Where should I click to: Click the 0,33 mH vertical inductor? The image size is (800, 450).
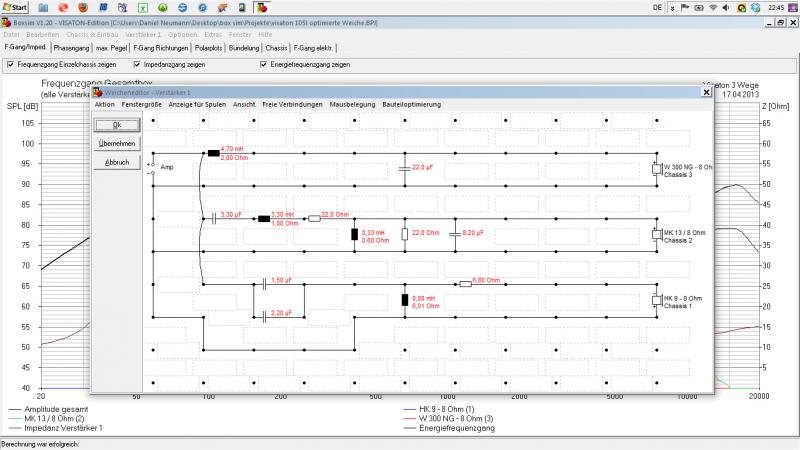point(354,235)
